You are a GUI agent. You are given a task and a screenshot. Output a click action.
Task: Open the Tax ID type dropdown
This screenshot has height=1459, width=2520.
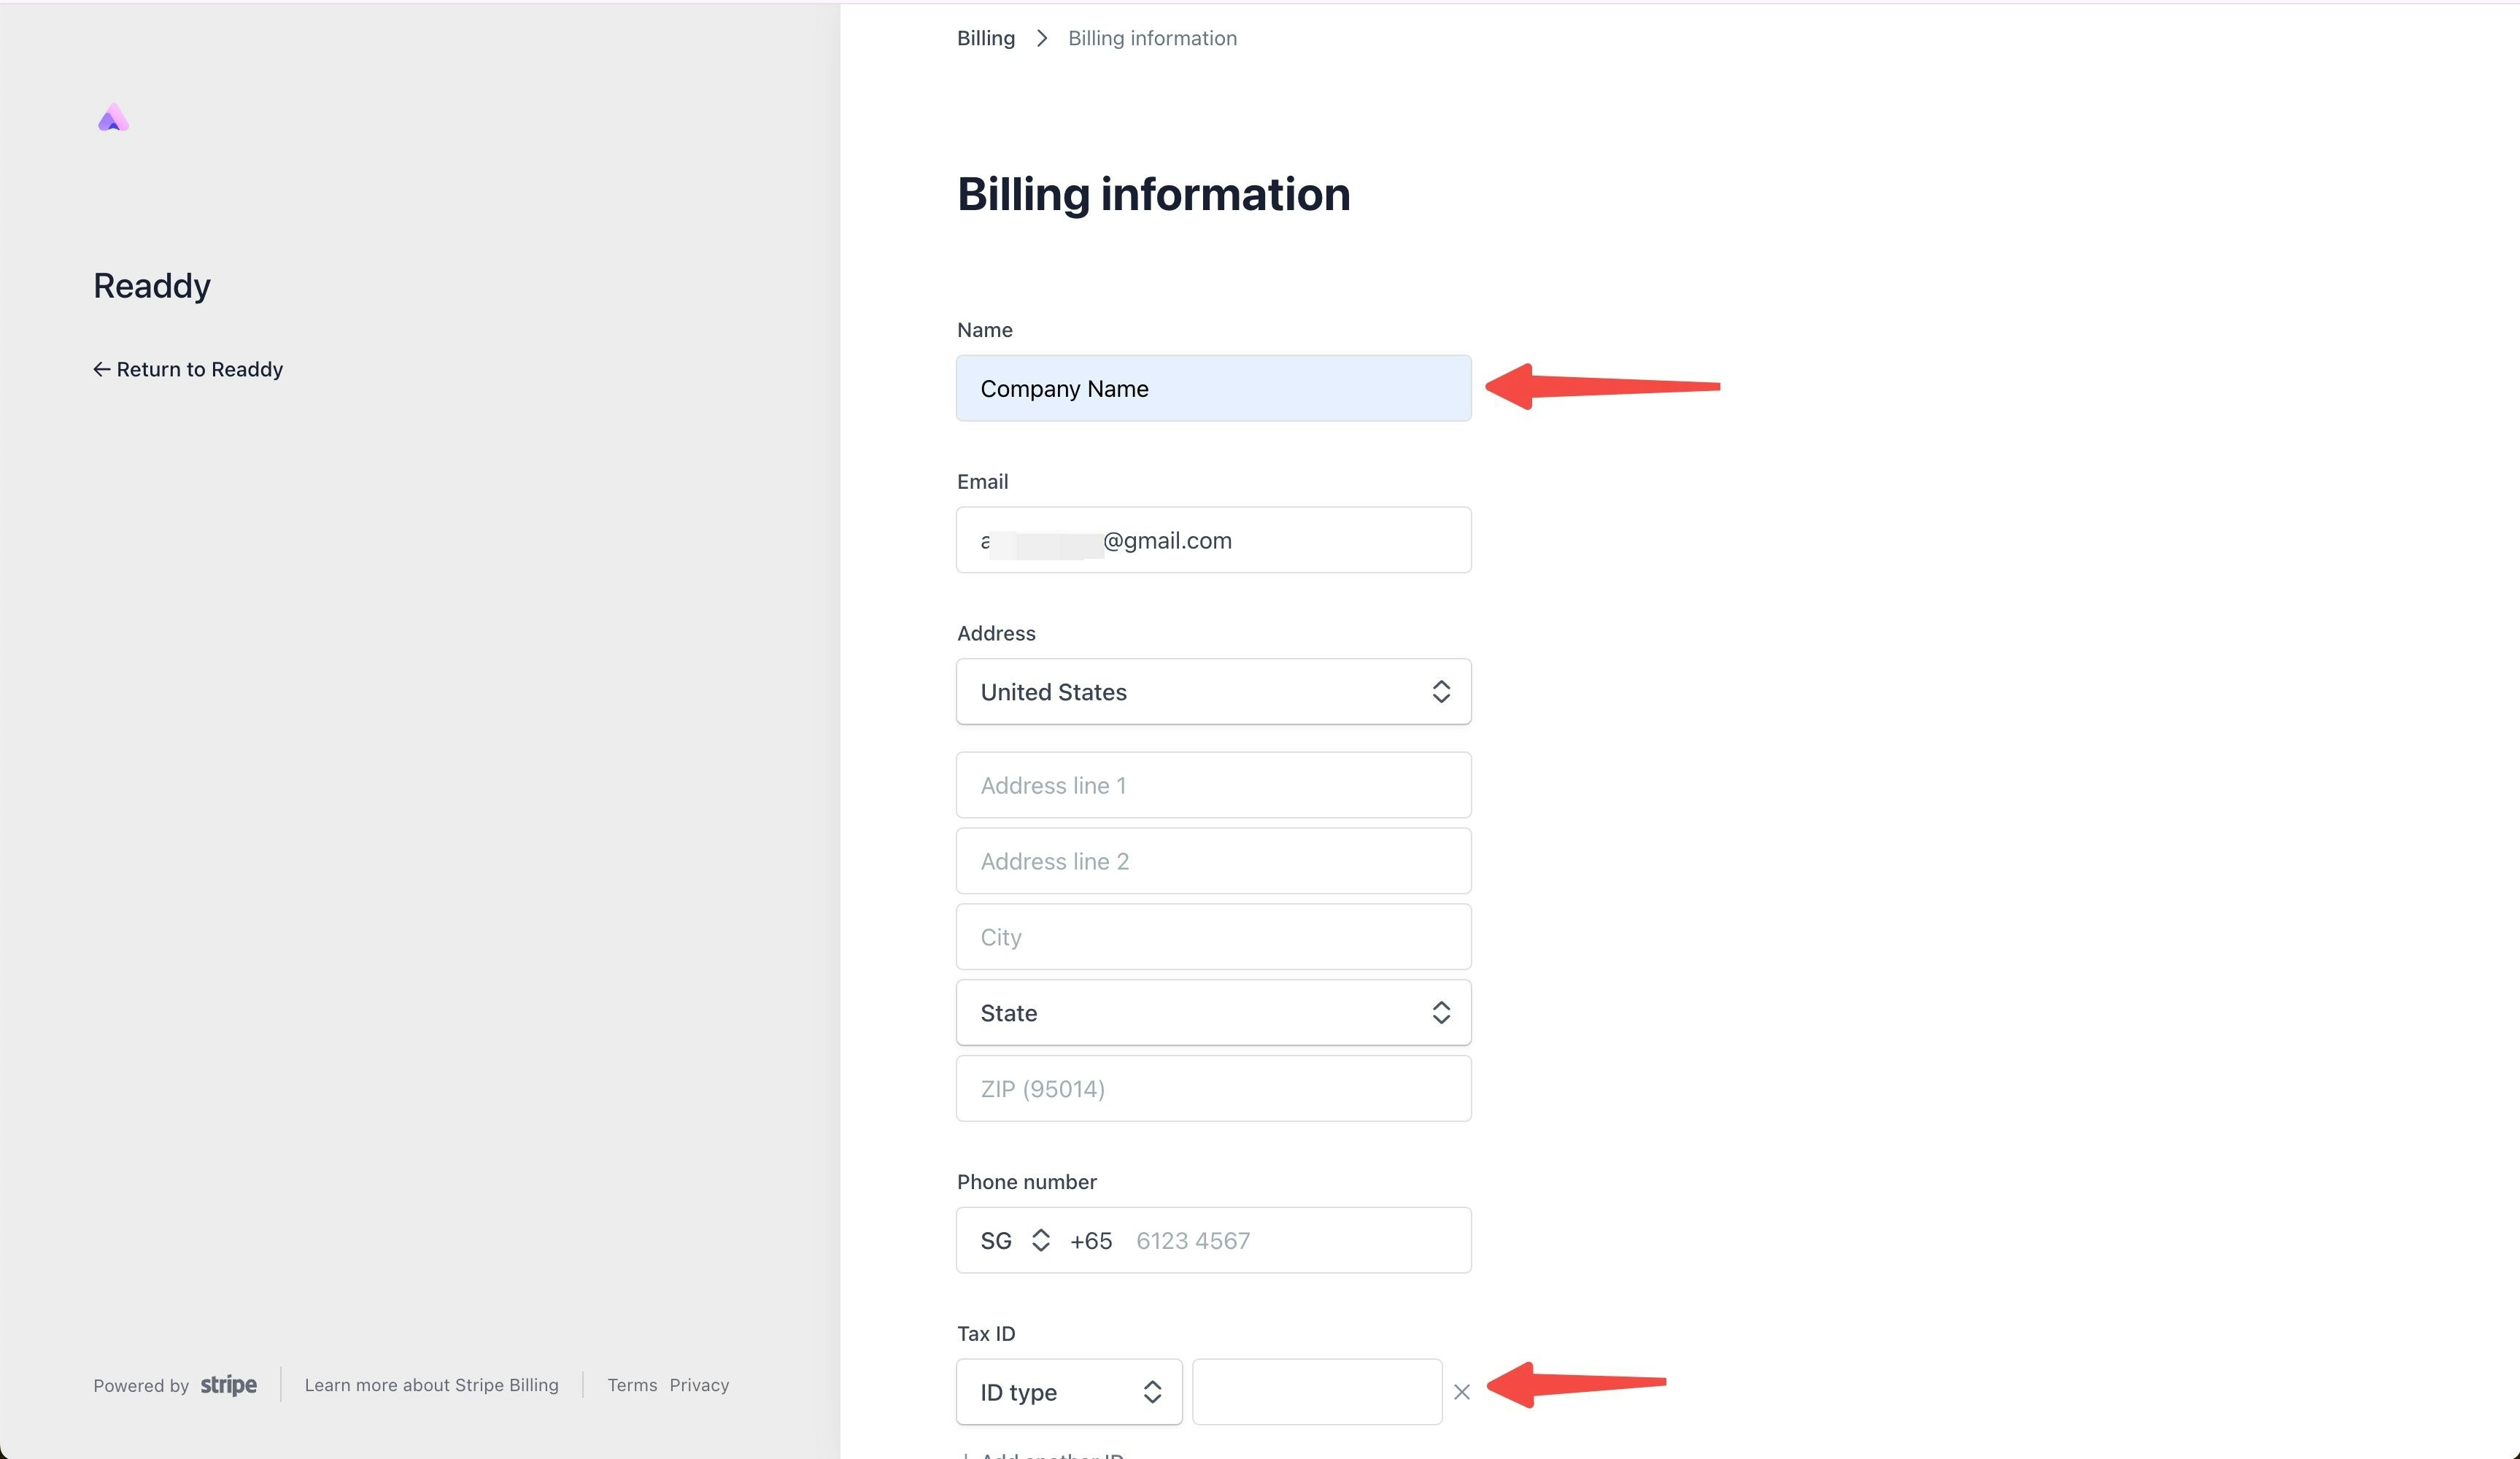[x=1069, y=1392]
